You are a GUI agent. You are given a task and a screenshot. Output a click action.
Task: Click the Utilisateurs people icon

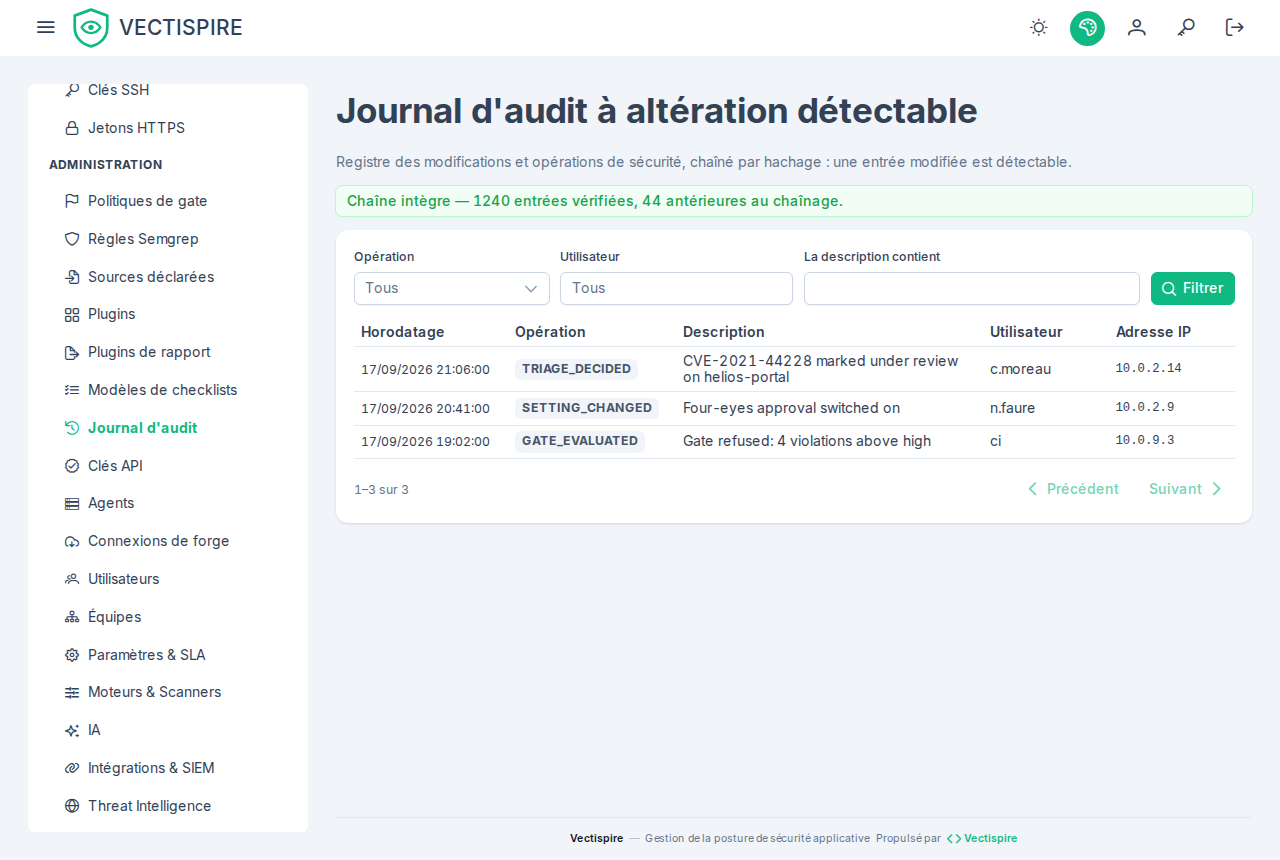point(72,579)
